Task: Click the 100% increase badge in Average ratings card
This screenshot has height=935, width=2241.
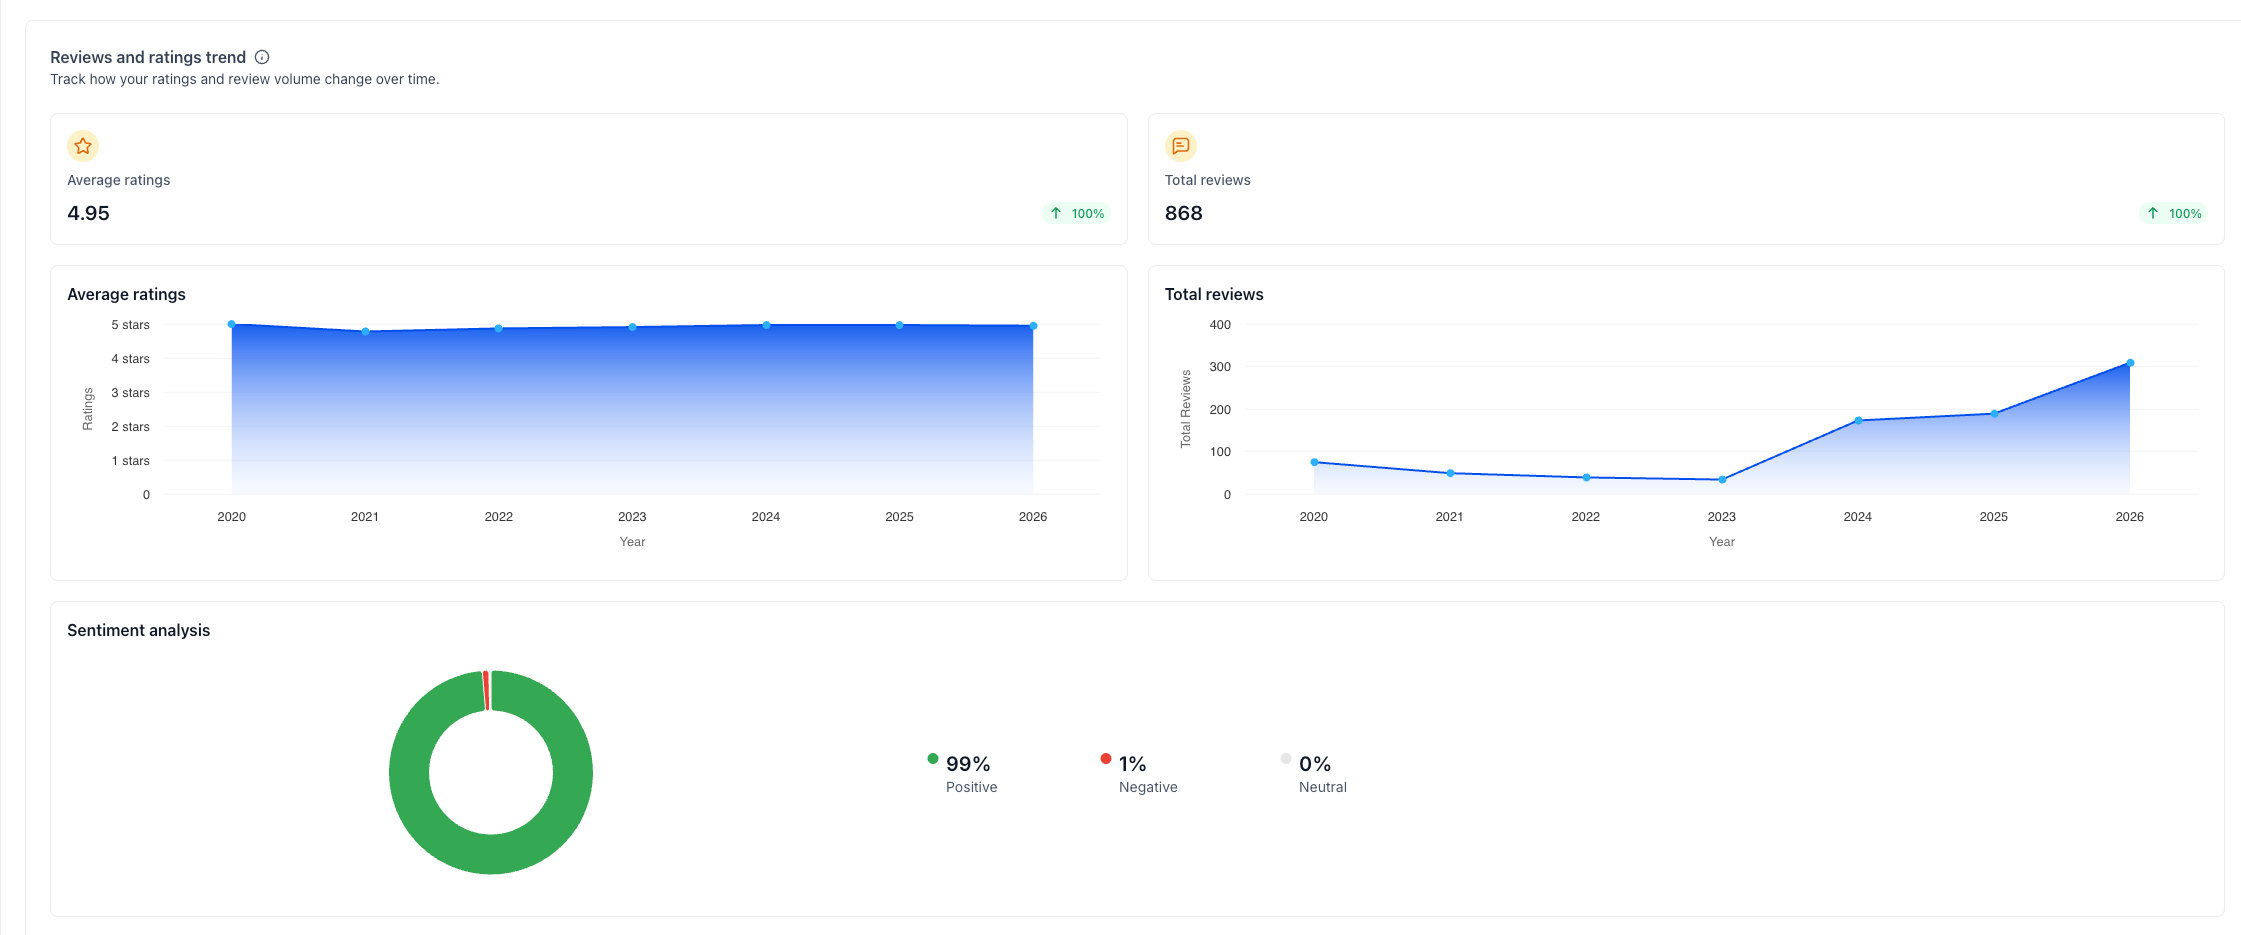Action: (x=1077, y=213)
